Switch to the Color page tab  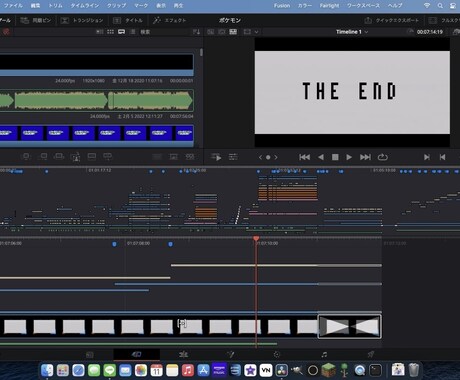tap(277, 355)
